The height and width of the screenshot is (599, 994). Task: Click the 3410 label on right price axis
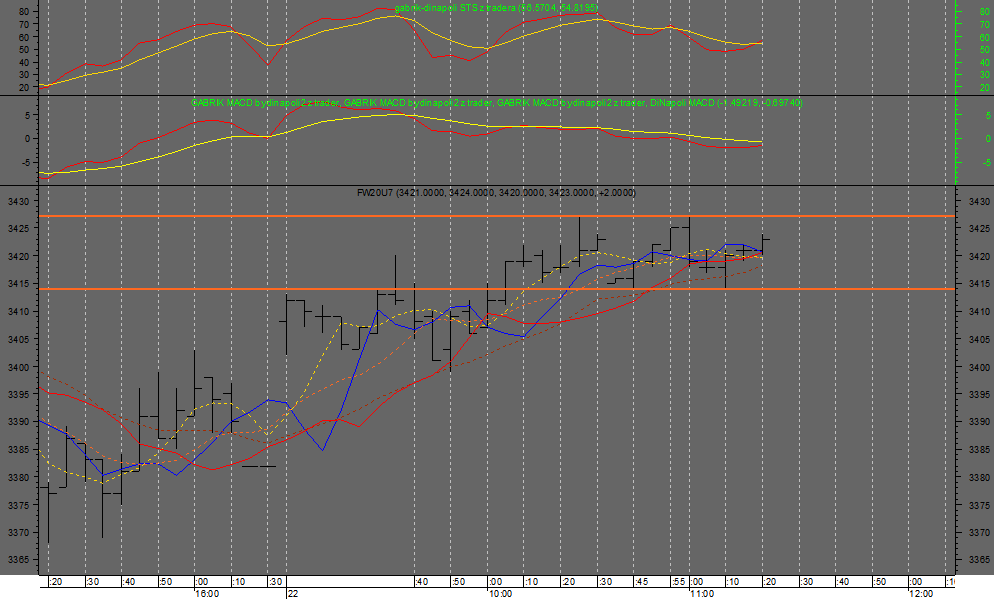click(979, 311)
